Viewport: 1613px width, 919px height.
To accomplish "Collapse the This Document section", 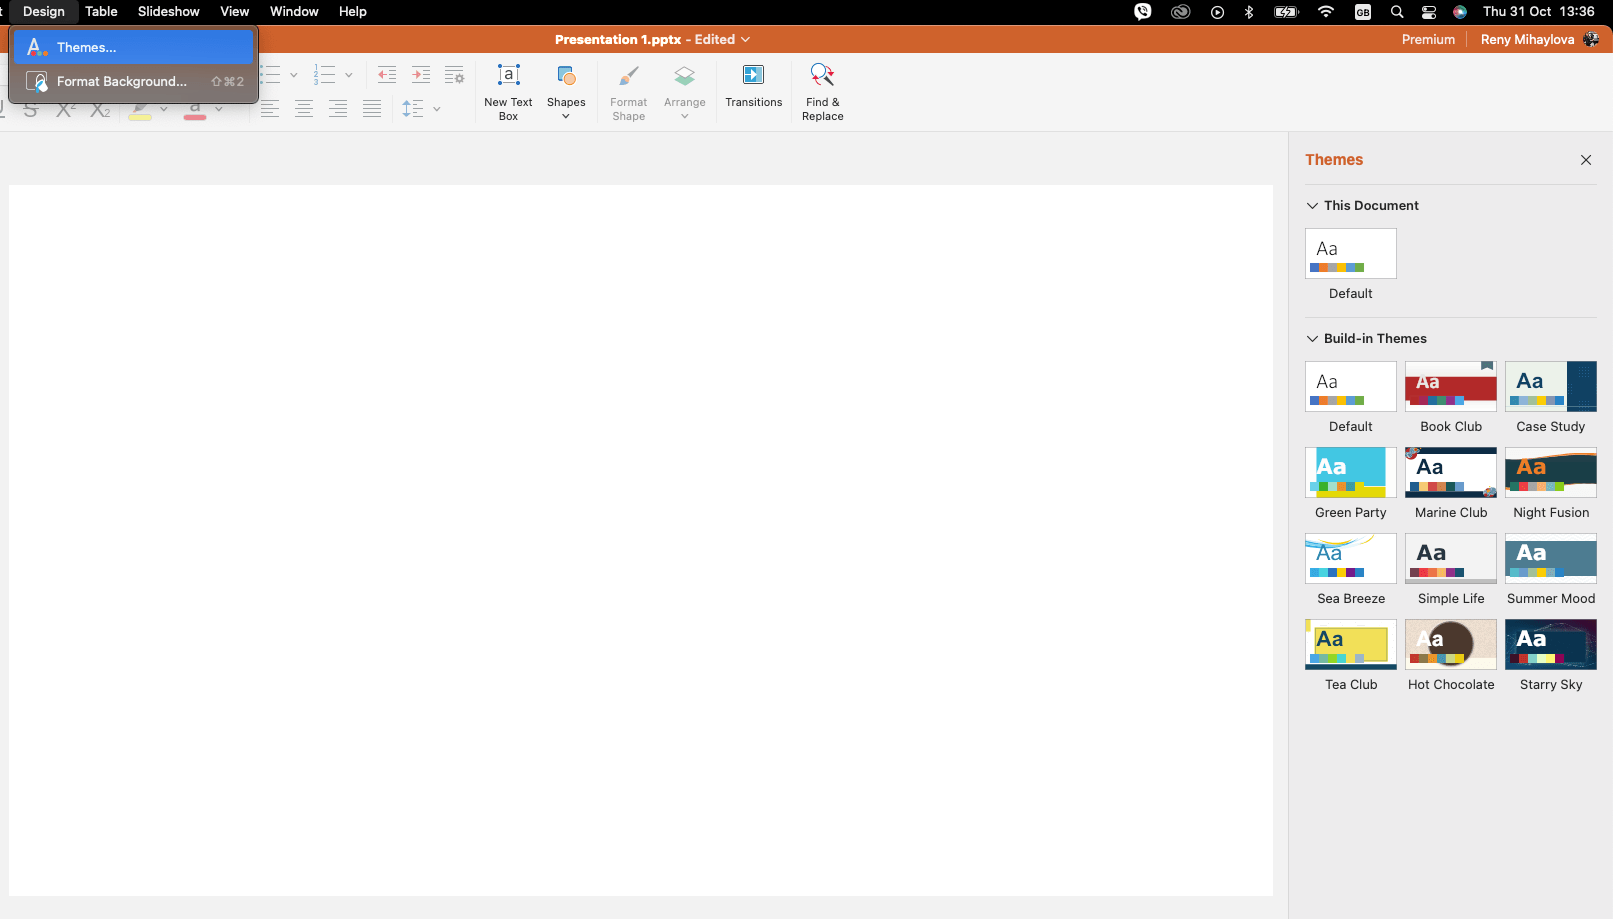I will (1312, 205).
